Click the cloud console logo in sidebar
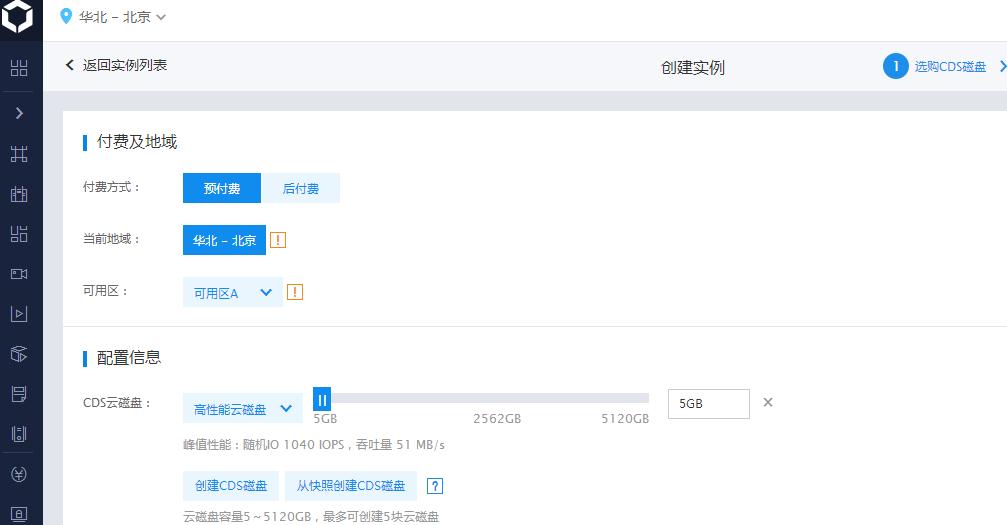The height and width of the screenshot is (525, 1007). coord(19,17)
